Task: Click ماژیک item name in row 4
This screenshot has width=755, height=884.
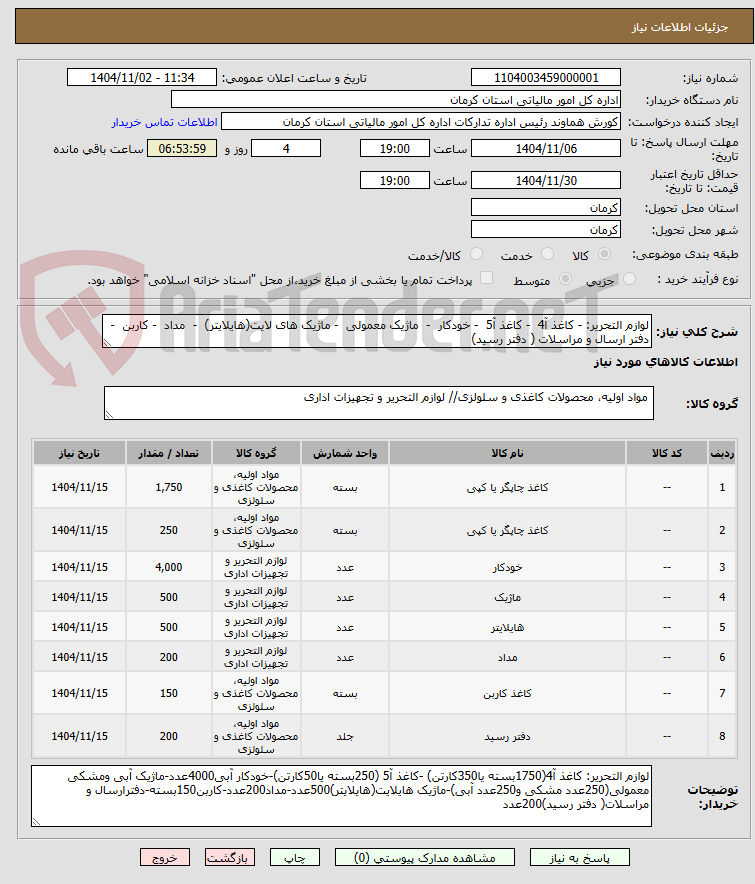Action: [507, 597]
